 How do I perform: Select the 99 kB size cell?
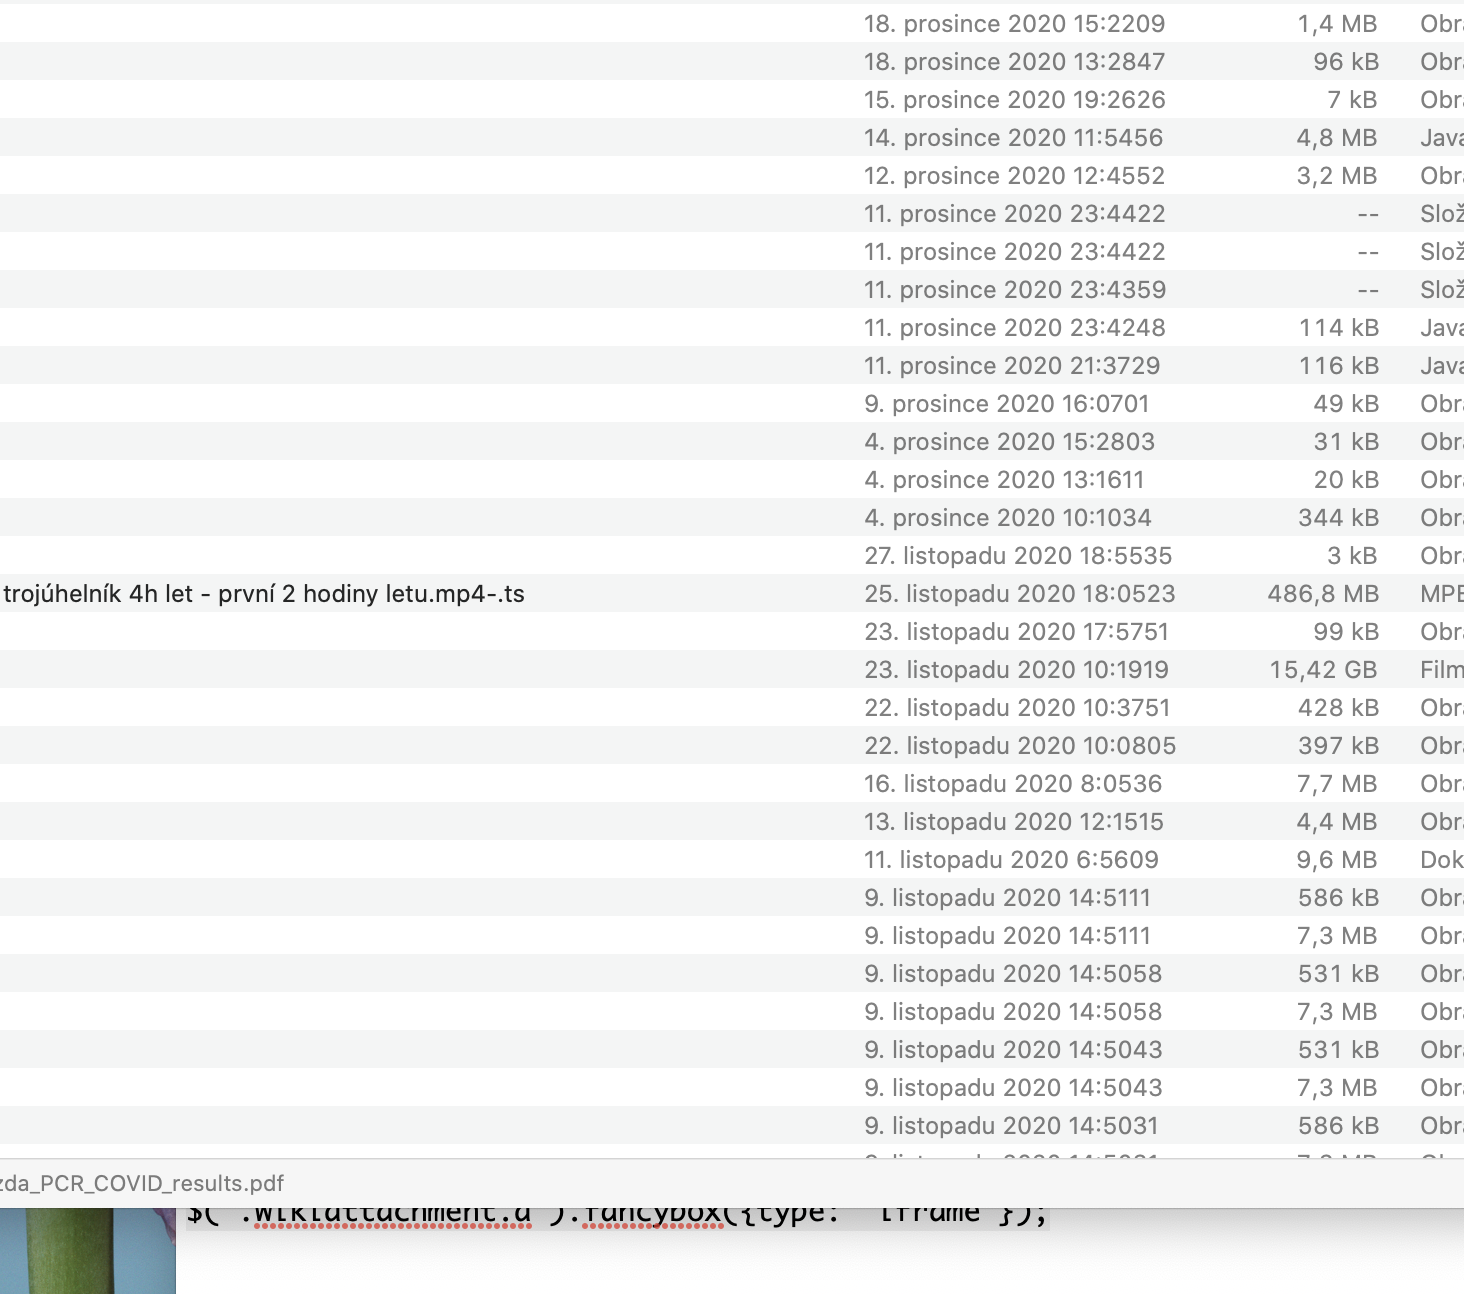click(1346, 632)
